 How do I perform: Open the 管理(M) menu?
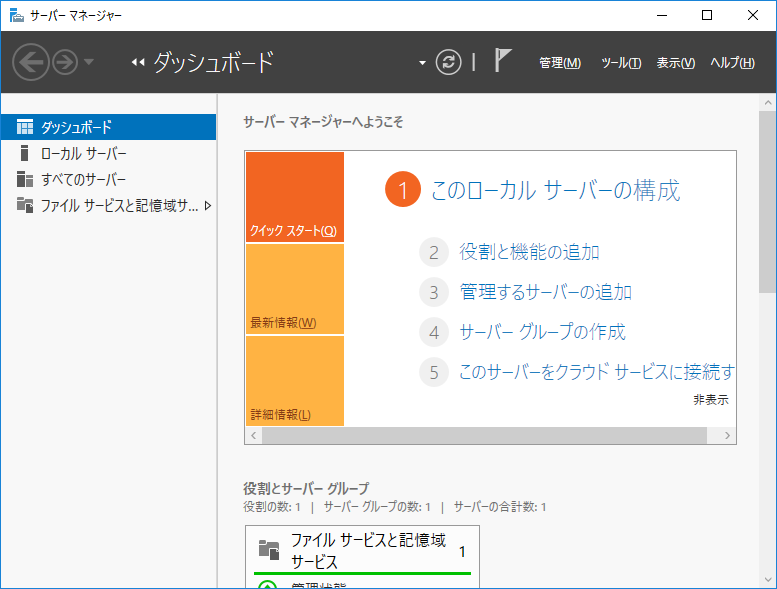[x=560, y=63]
